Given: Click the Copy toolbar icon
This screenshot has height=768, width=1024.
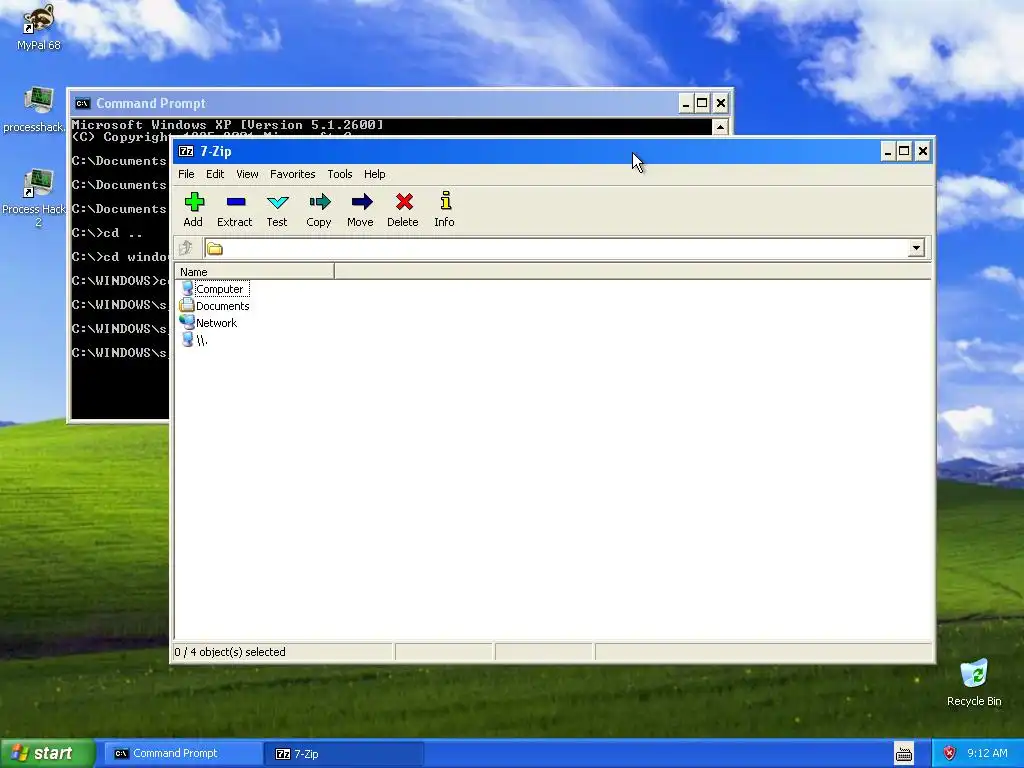Looking at the screenshot, I should (319, 202).
